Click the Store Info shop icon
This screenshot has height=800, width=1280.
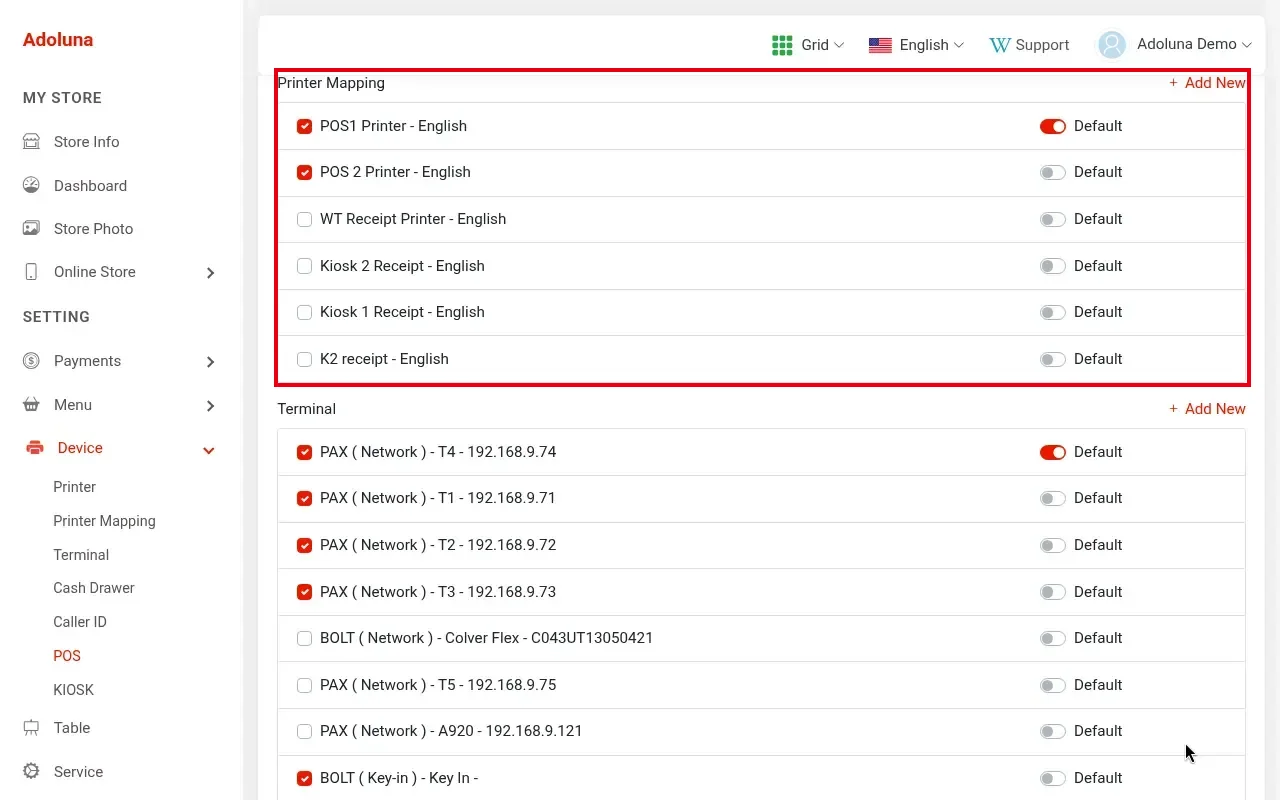pyautogui.click(x=31, y=142)
